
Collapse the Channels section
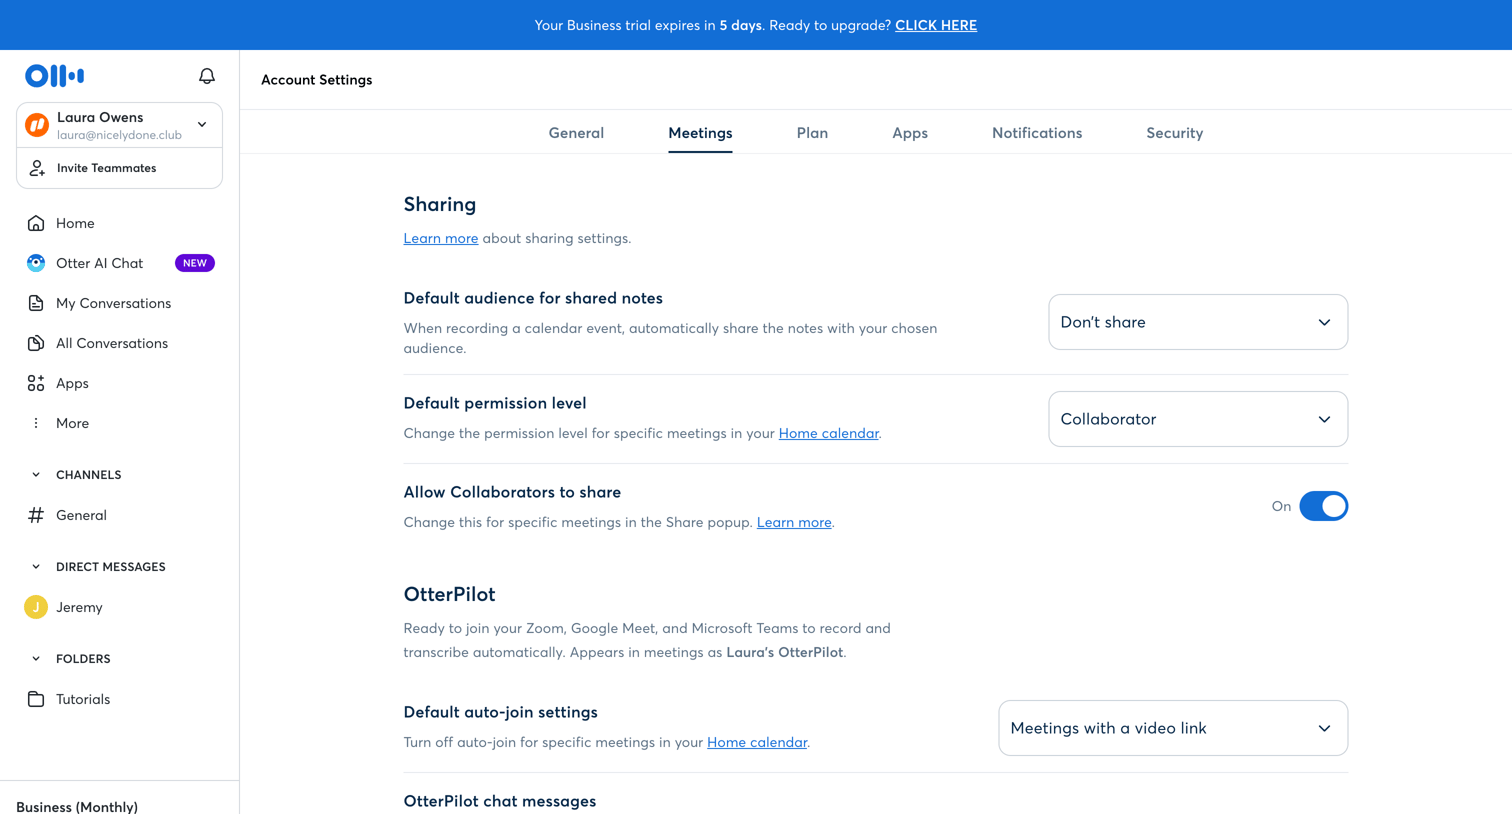(x=36, y=475)
